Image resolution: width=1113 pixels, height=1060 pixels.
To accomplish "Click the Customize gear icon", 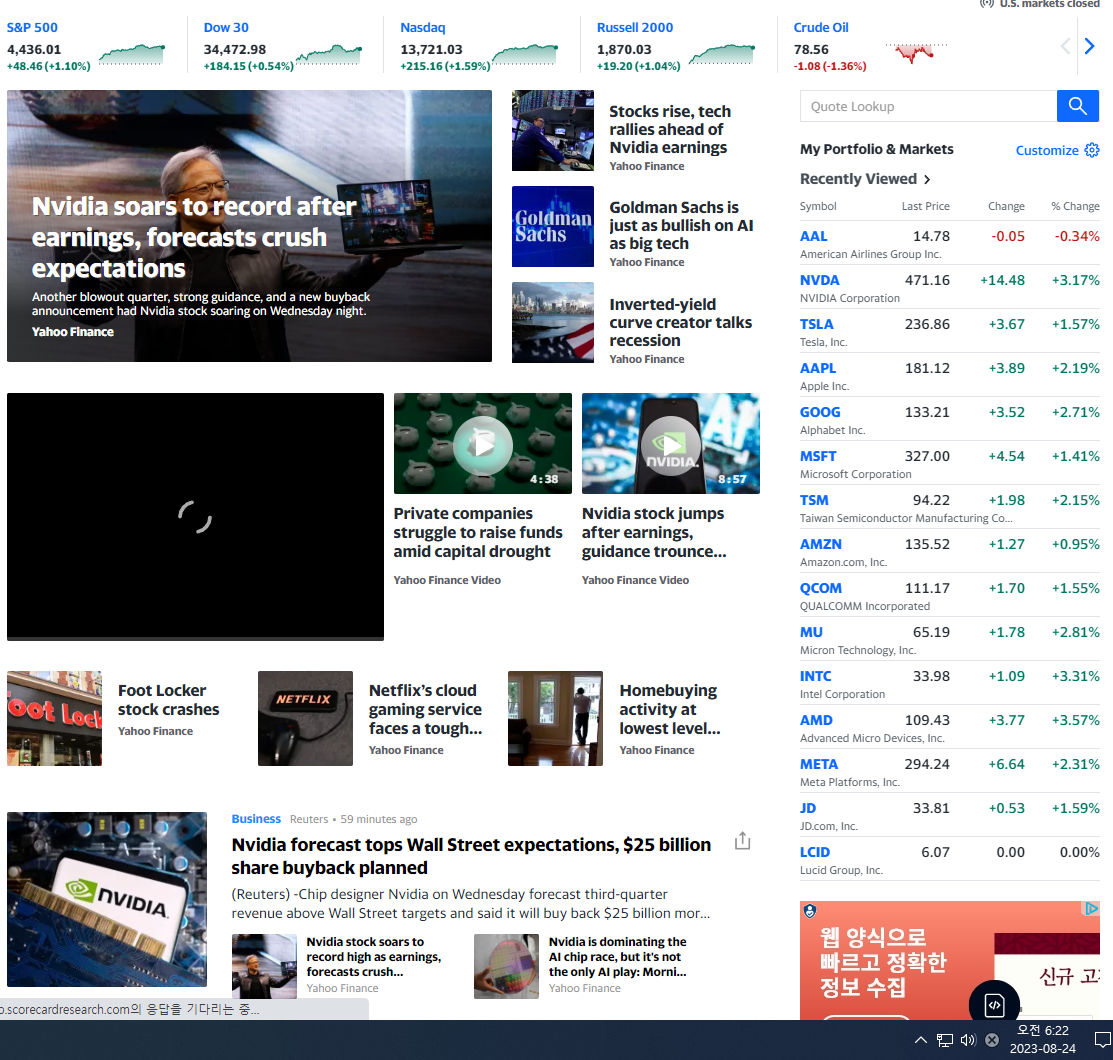I will pyautogui.click(x=1092, y=150).
